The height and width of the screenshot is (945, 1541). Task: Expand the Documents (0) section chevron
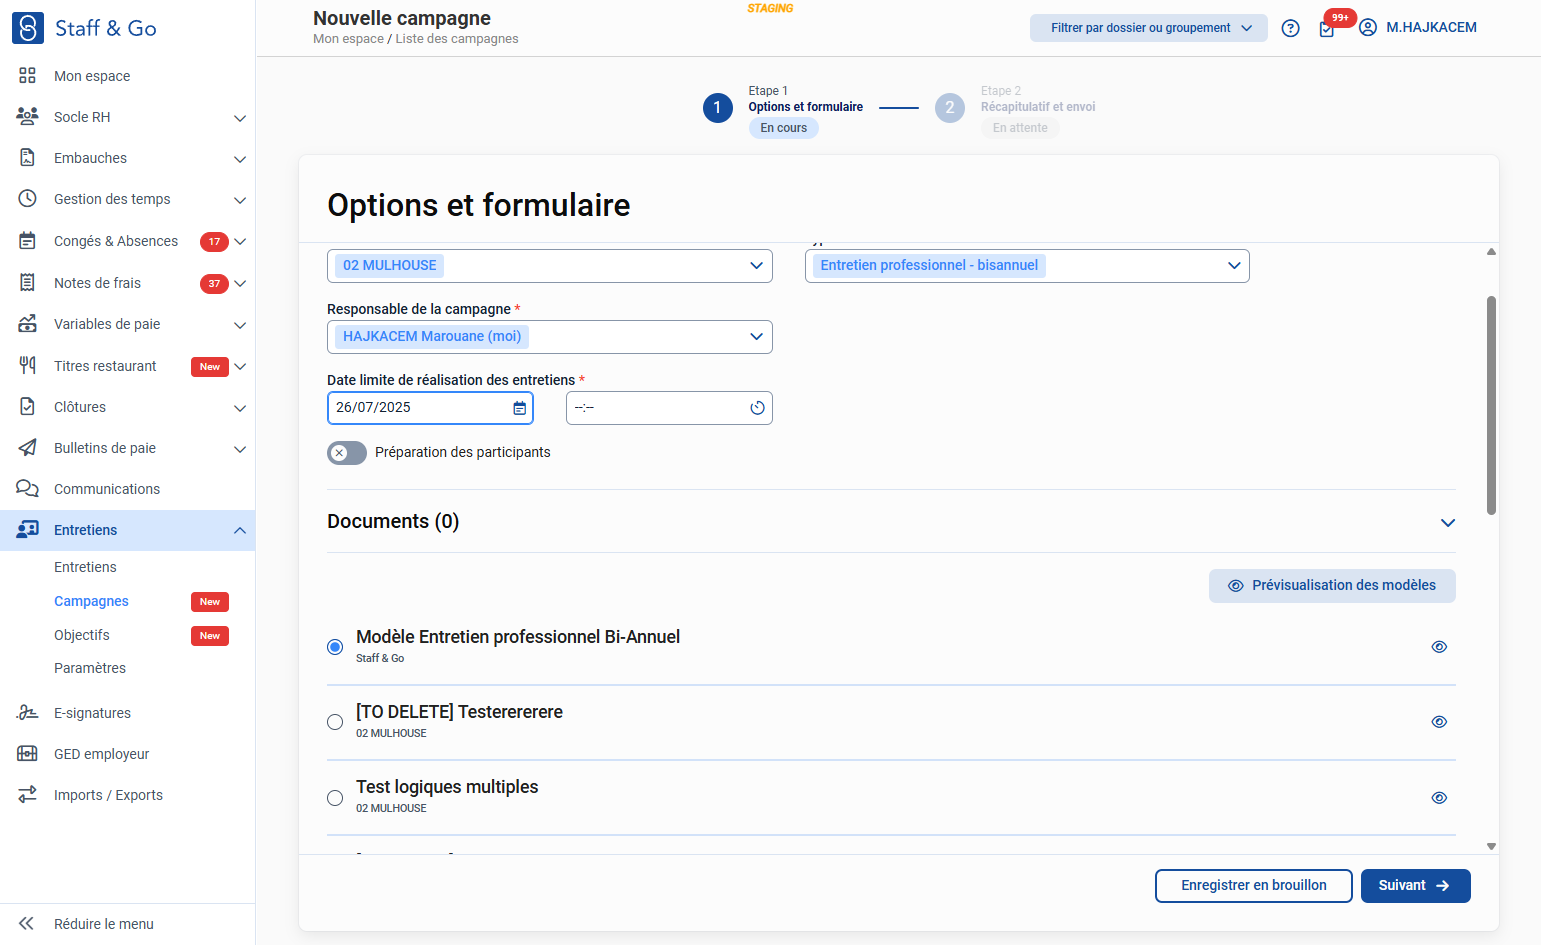1447,523
